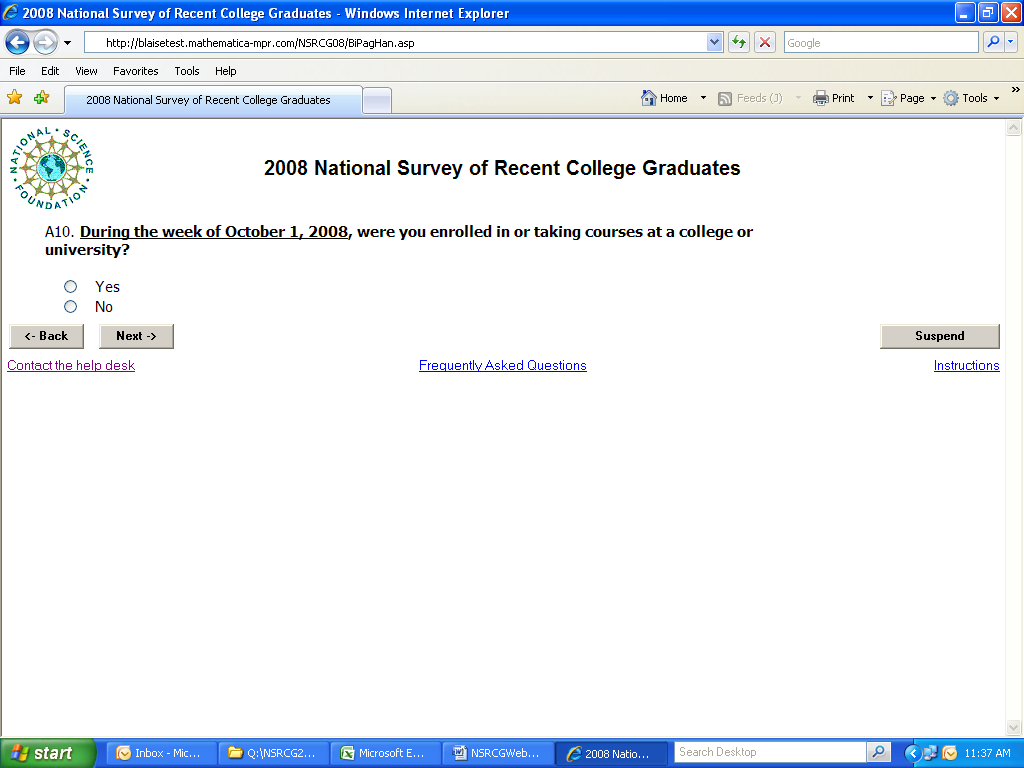Open Contact the help desk link
Image resolution: width=1024 pixels, height=768 pixels.
click(x=71, y=366)
